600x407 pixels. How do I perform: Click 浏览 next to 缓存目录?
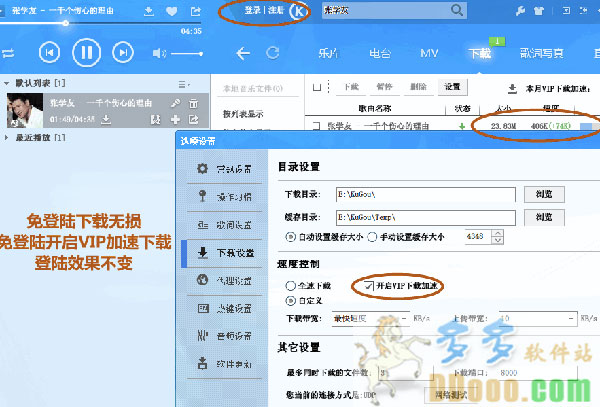544,217
